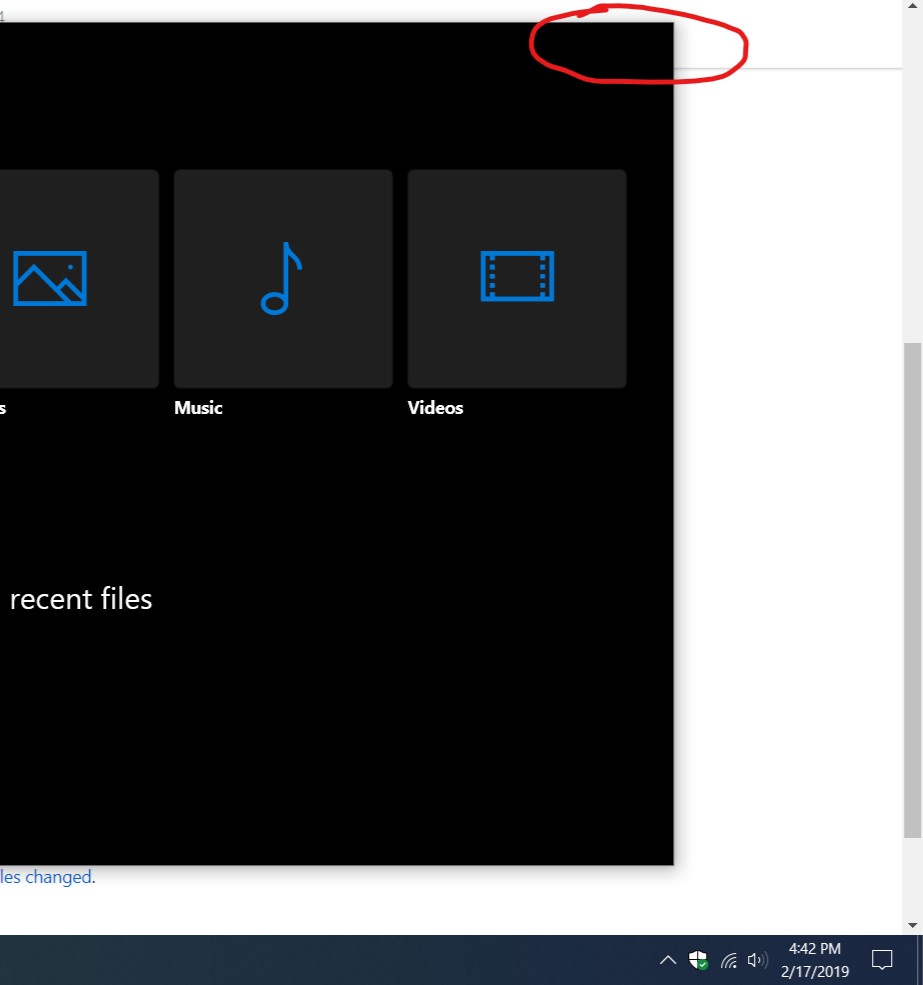Click the Show desktop sliver on the taskbar

coord(920,960)
